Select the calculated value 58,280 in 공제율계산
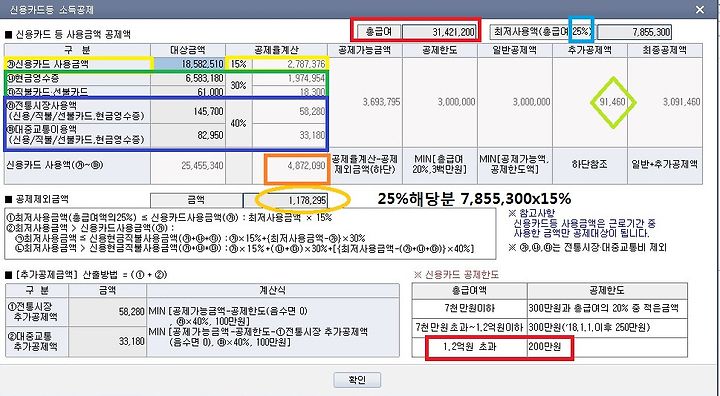 pyautogui.click(x=290, y=111)
